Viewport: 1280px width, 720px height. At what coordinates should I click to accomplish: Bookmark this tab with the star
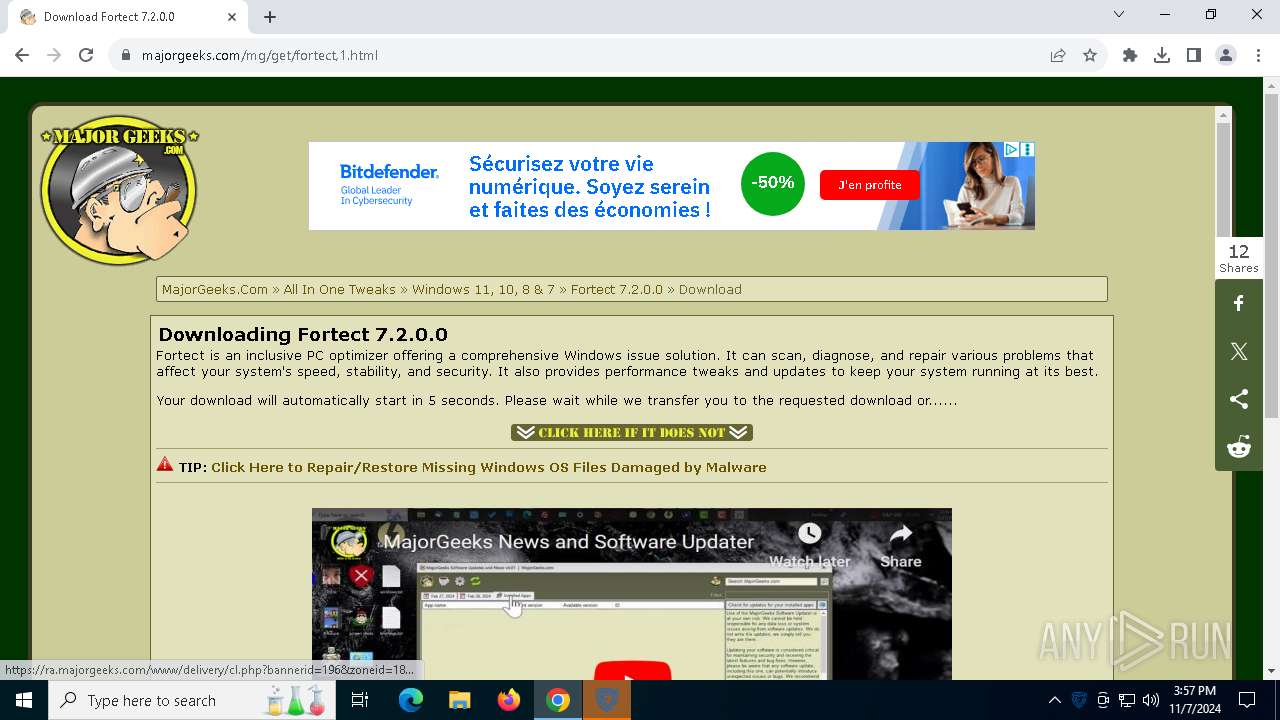click(1090, 55)
